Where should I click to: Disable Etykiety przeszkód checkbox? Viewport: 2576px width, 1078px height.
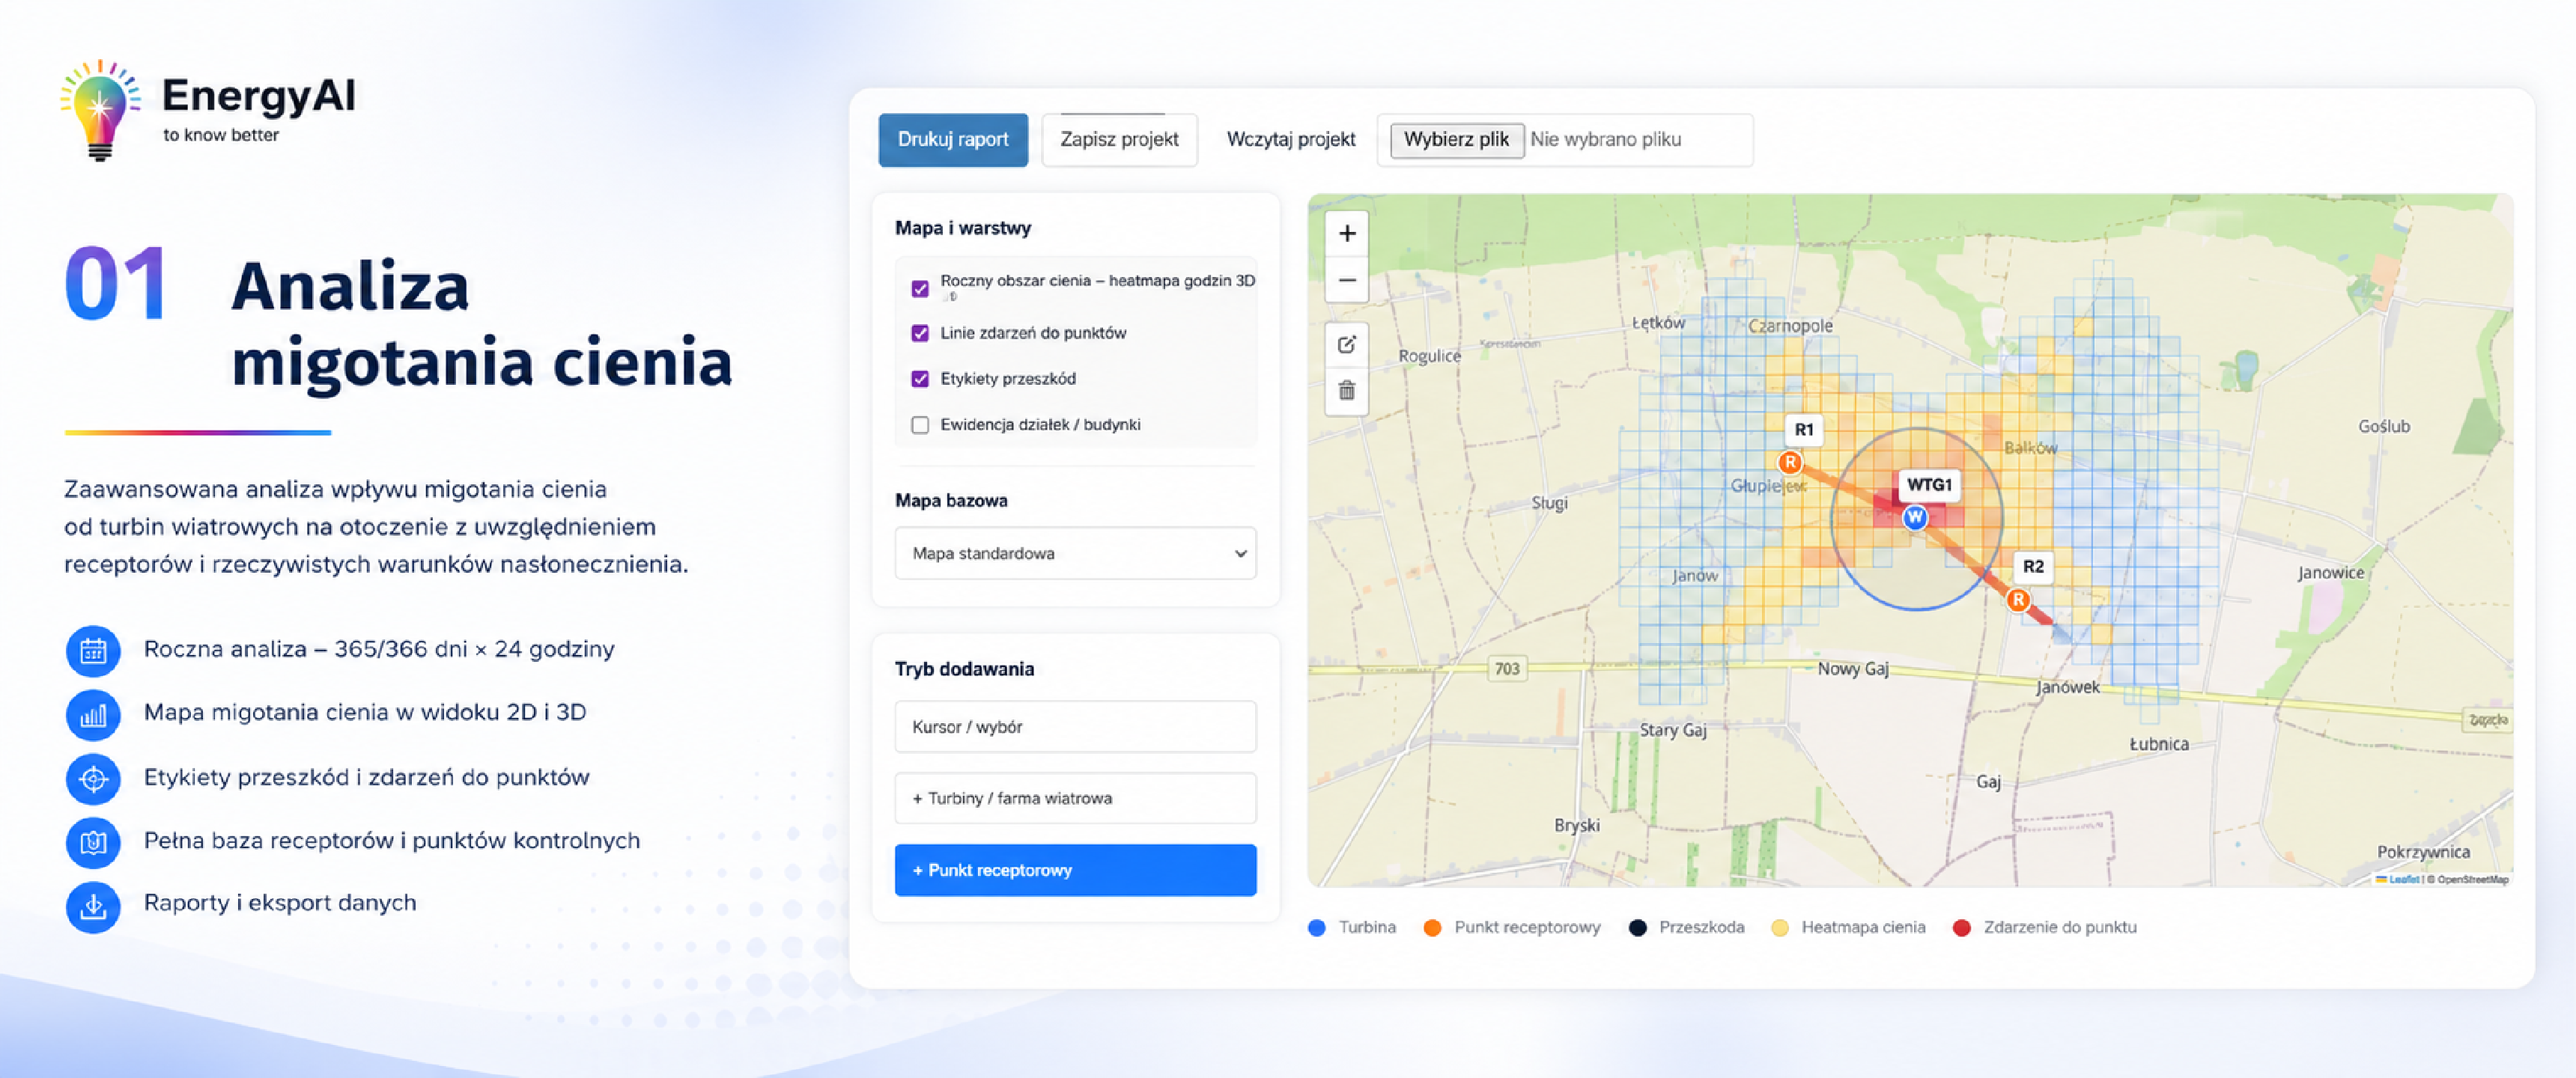point(920,379)
